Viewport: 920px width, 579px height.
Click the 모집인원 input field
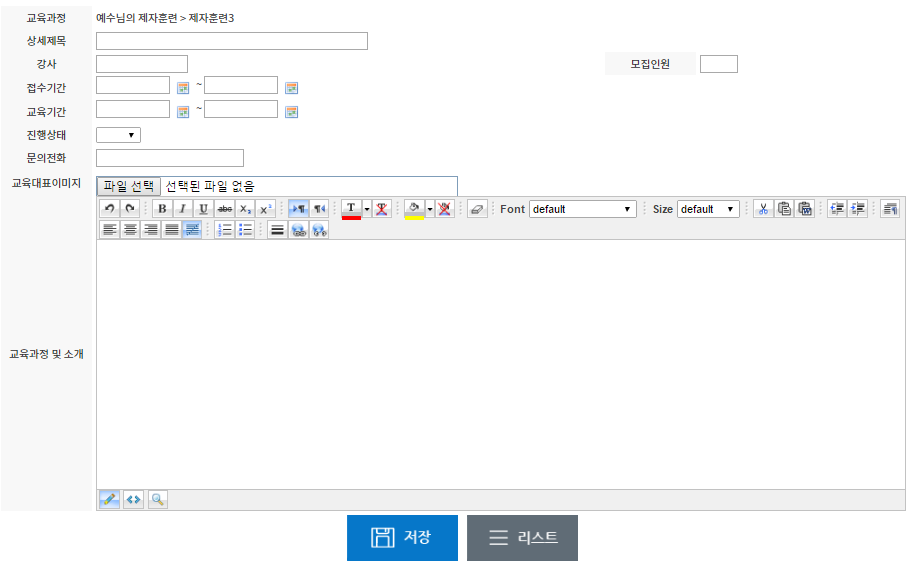[719, 64]
